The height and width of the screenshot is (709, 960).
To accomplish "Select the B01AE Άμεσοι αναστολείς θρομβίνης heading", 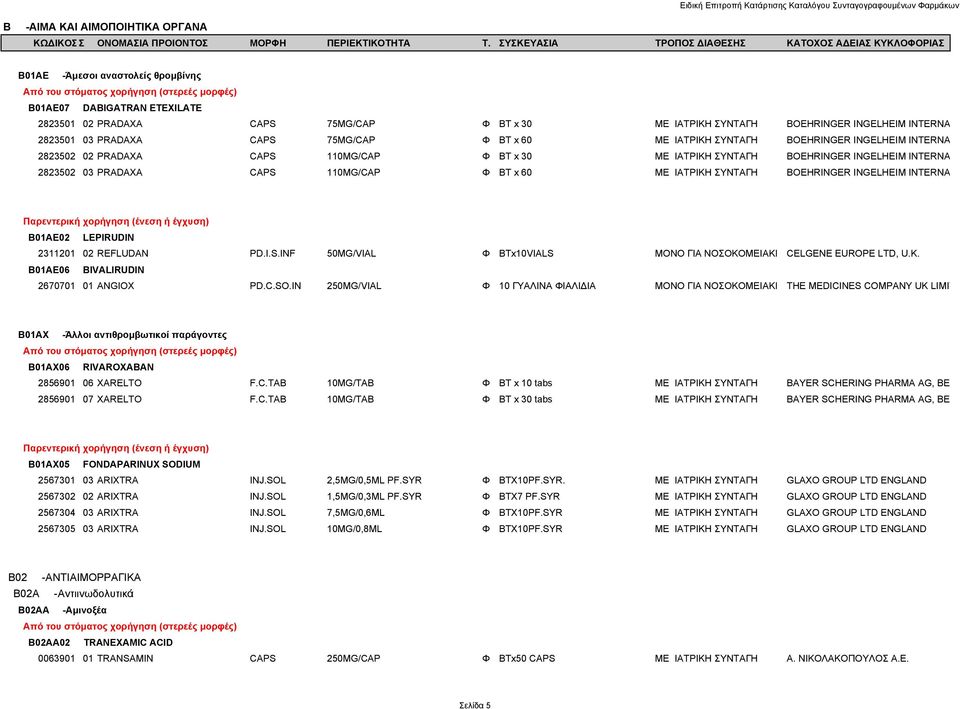I will point(110,75).
